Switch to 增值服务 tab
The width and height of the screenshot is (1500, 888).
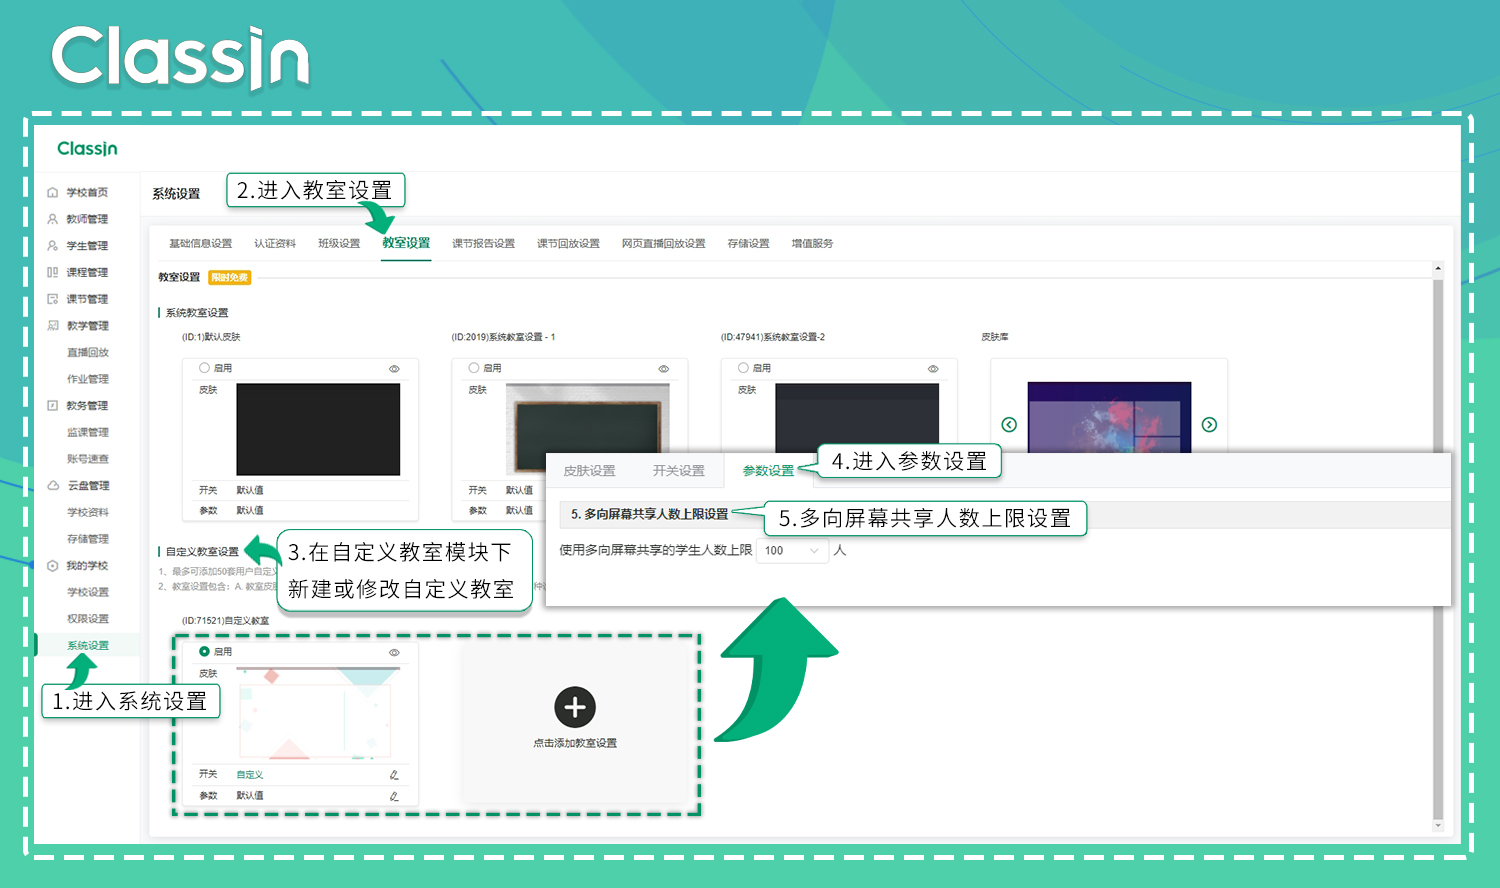coord(812,243)
